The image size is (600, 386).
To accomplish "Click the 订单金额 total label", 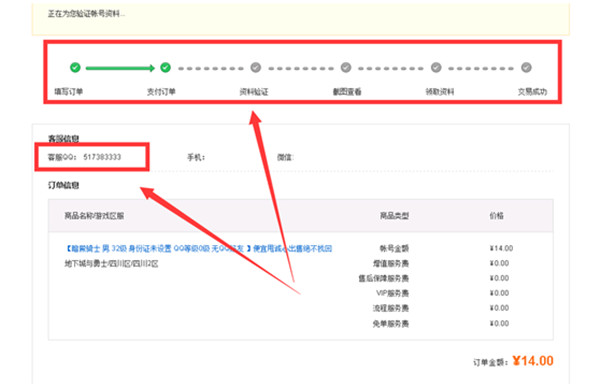I will pos(491,362).
